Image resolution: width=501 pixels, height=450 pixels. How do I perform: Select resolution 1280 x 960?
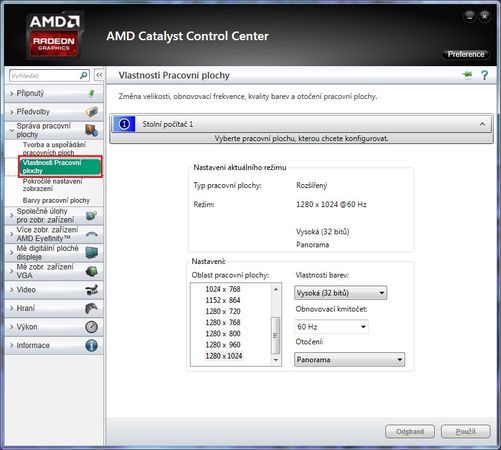pos(223,345)
